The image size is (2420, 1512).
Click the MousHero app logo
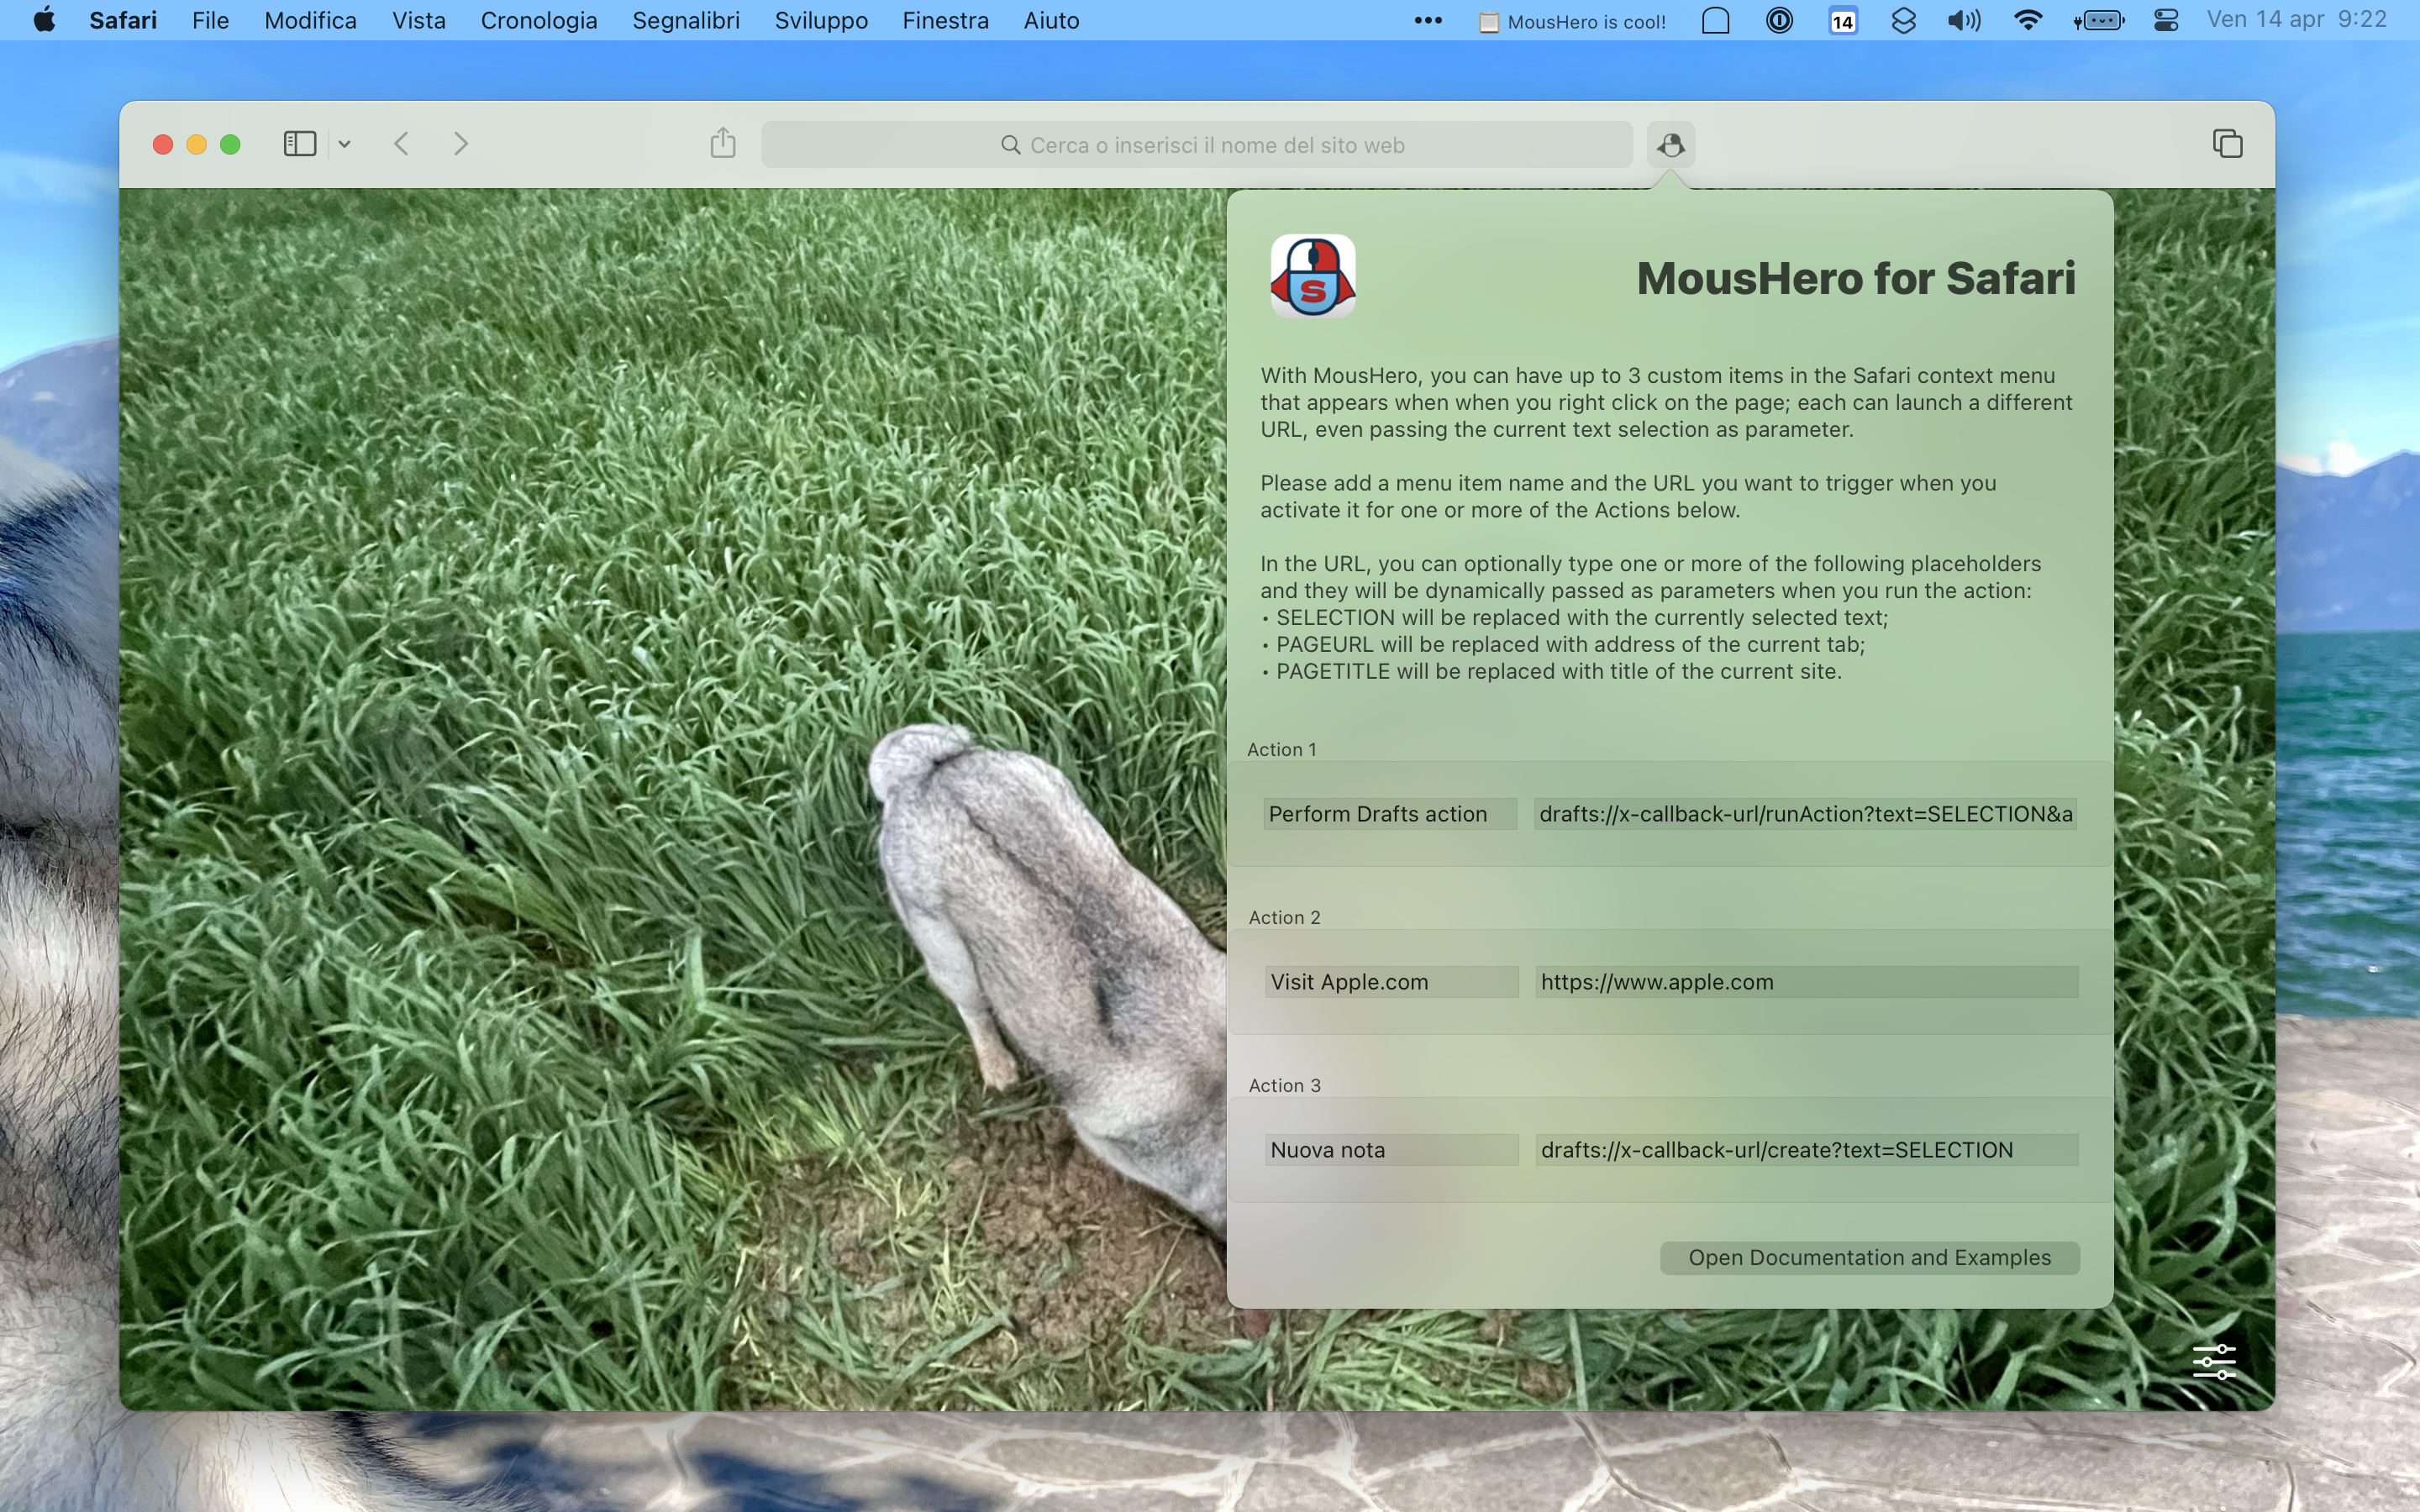[1313, 277]
